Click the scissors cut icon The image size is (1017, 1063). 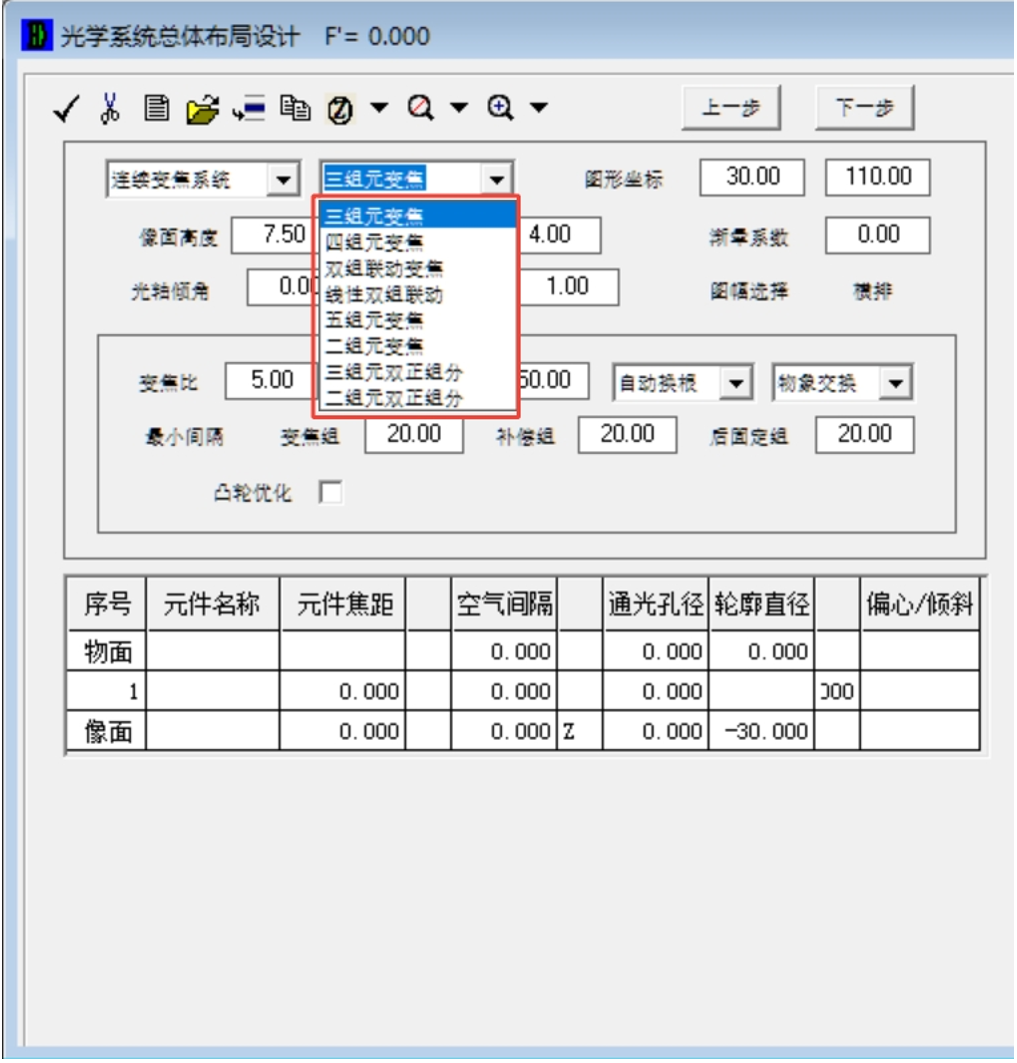[110, 108]
